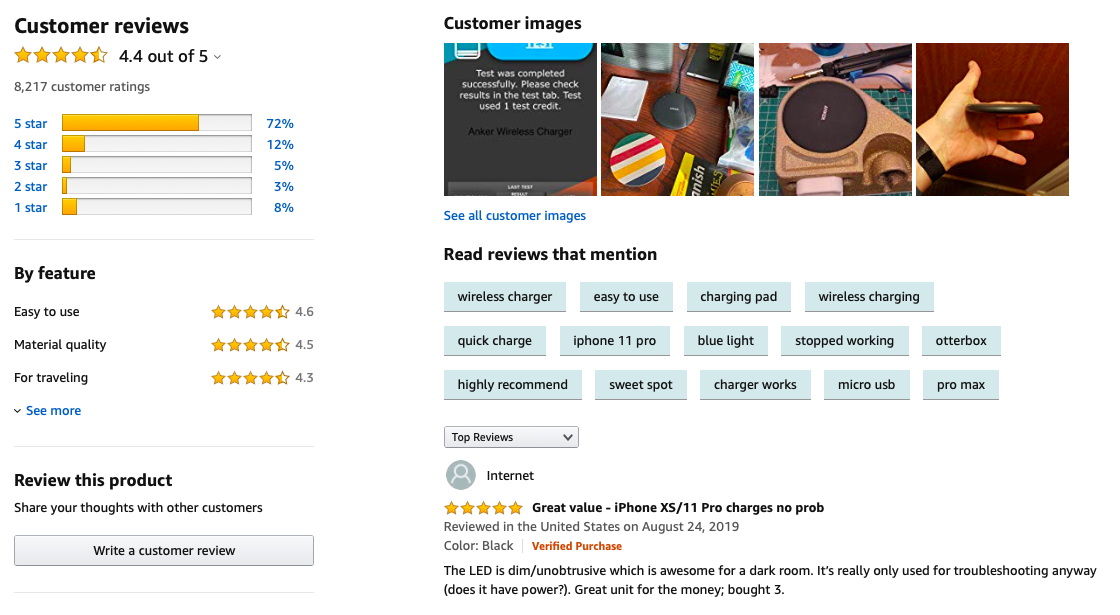1120x615 pixels.
Task: Click the 5 star ratings link
Action: (x=30, y=124)
